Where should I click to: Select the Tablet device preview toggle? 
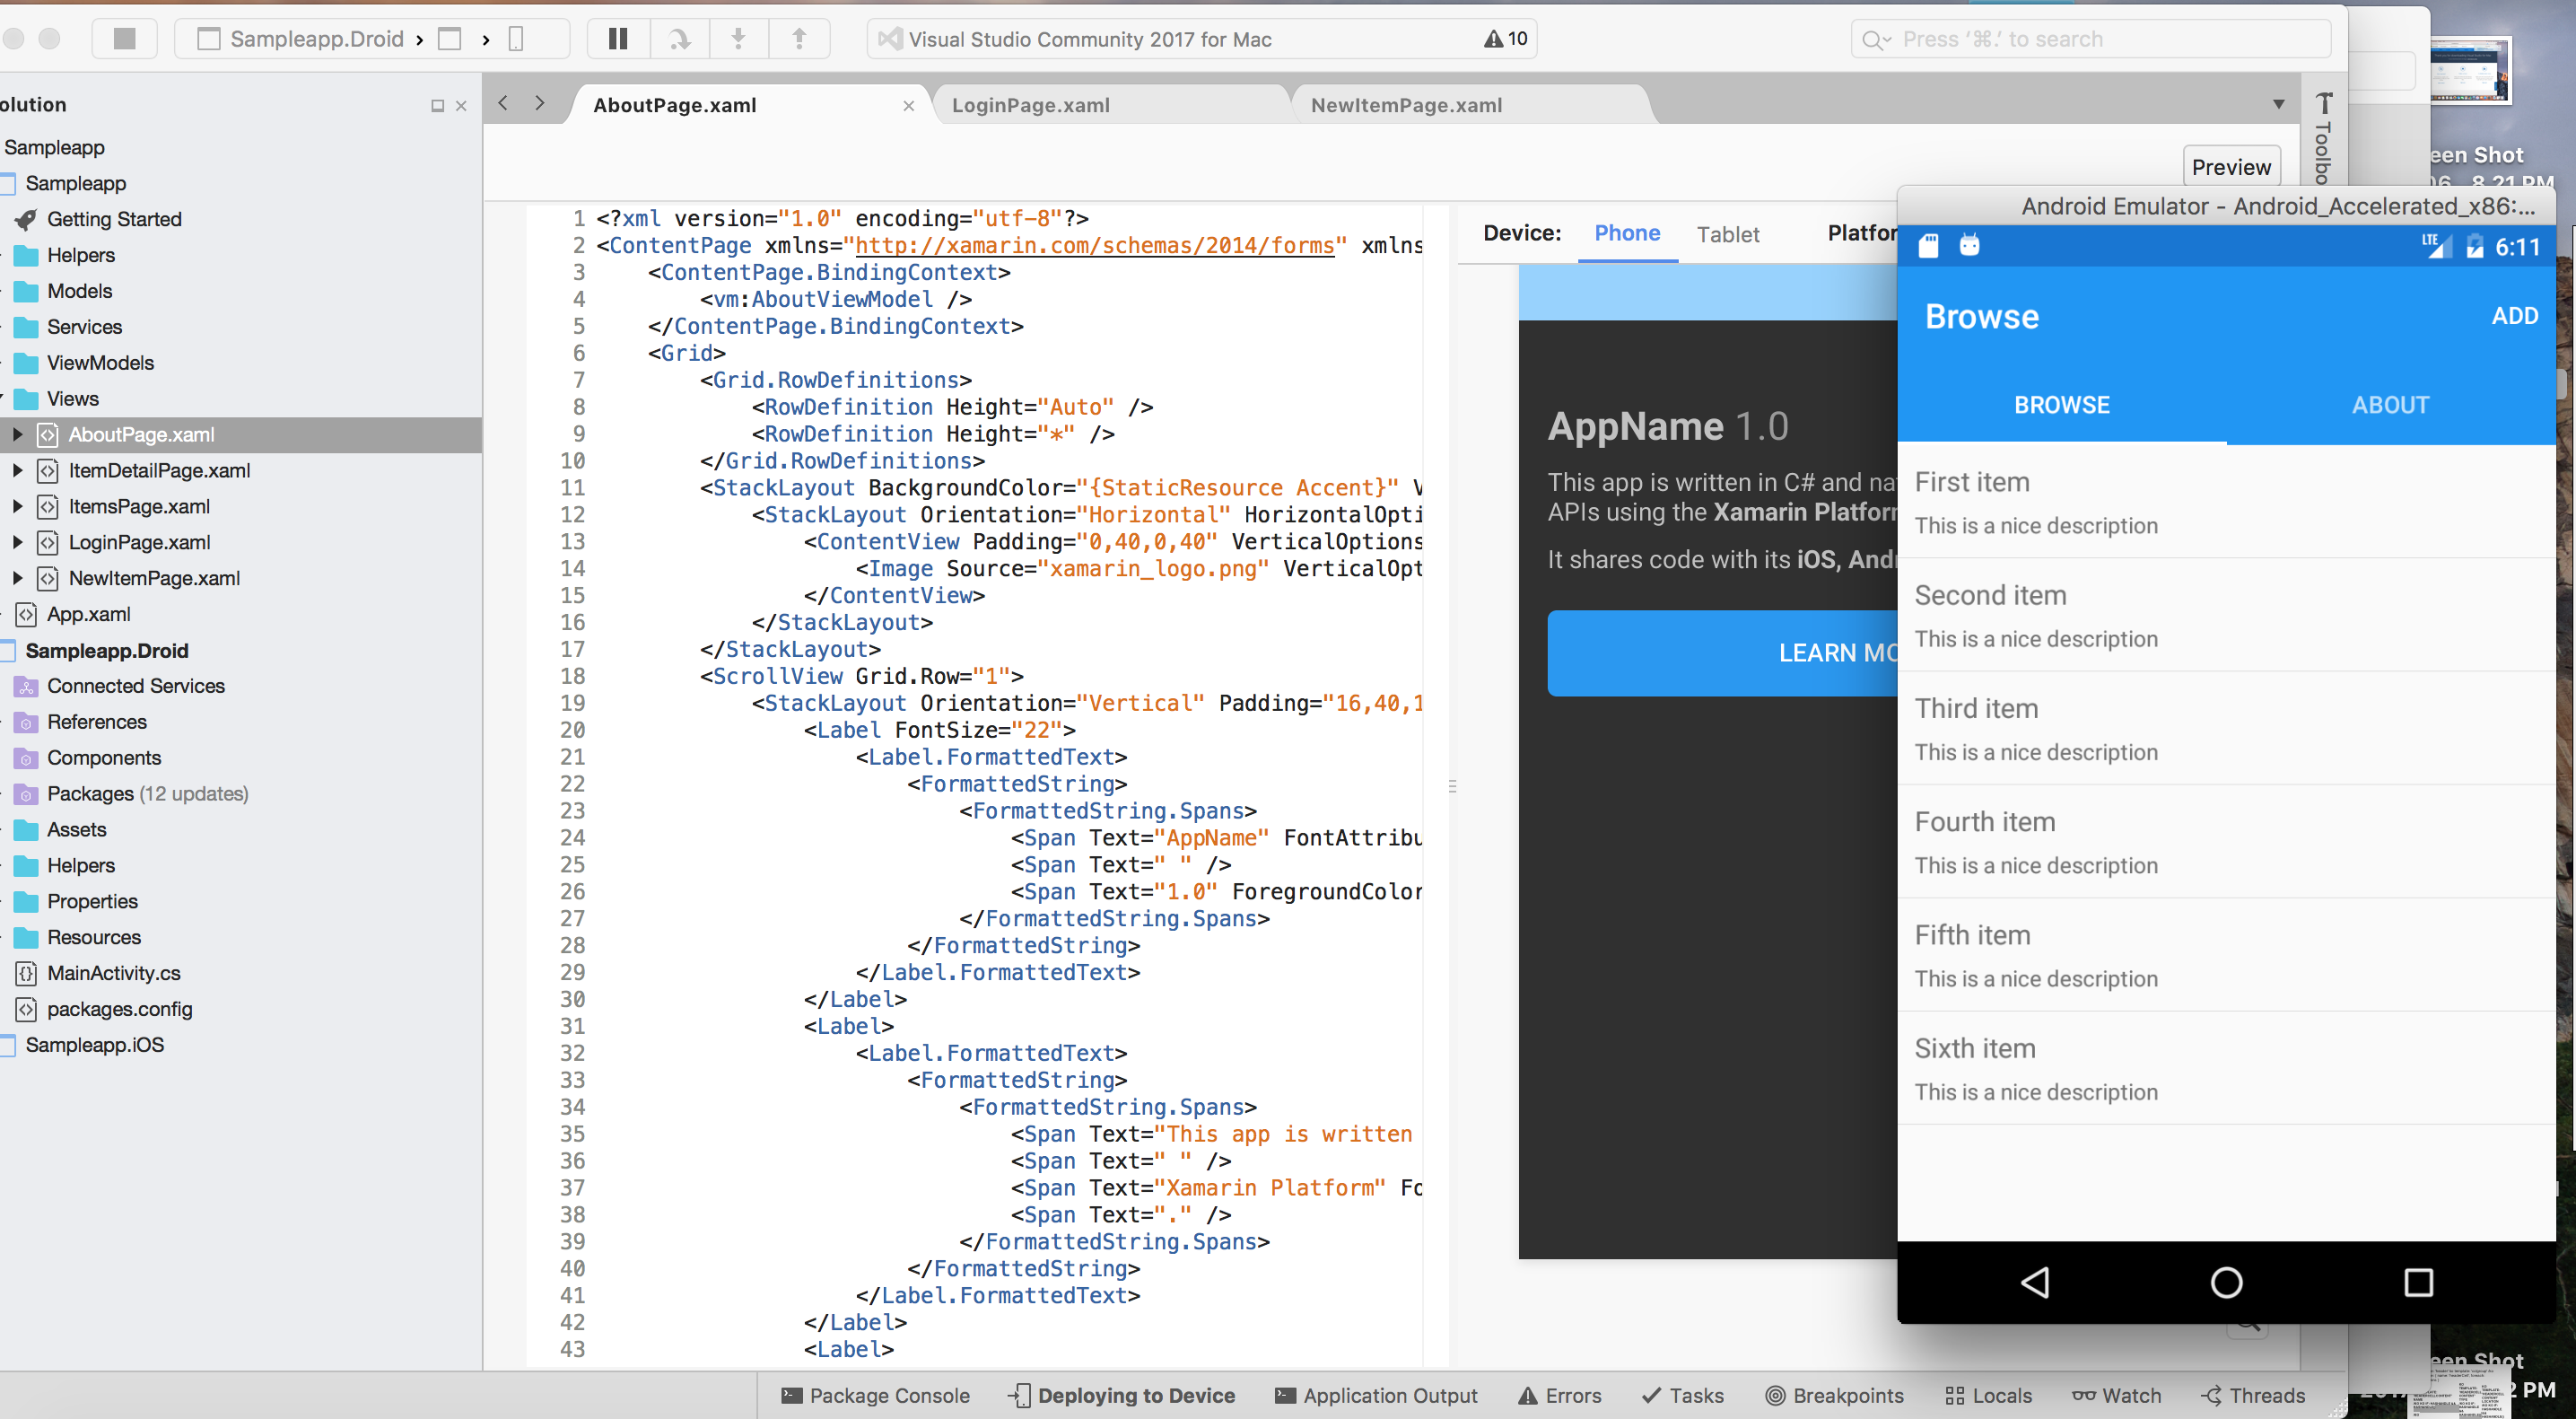click(1727, 234)
